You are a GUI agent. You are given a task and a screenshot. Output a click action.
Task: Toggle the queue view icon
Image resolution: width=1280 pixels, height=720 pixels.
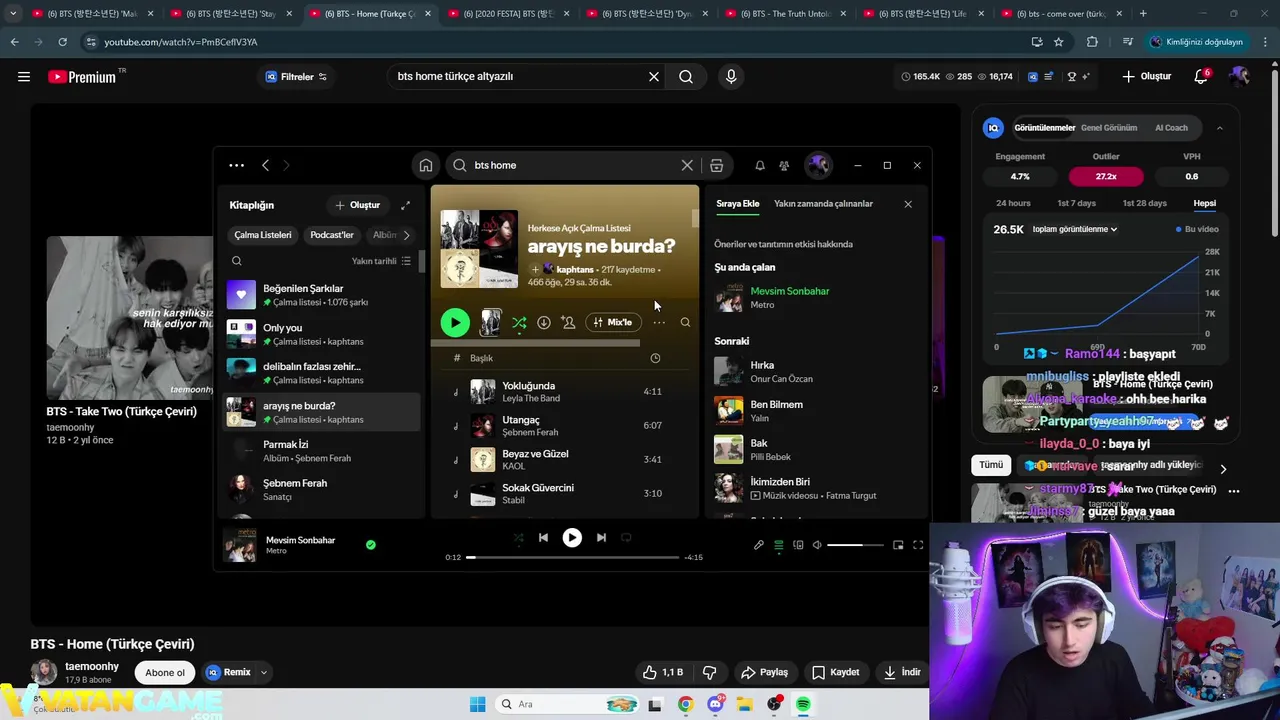pos(779,545)
